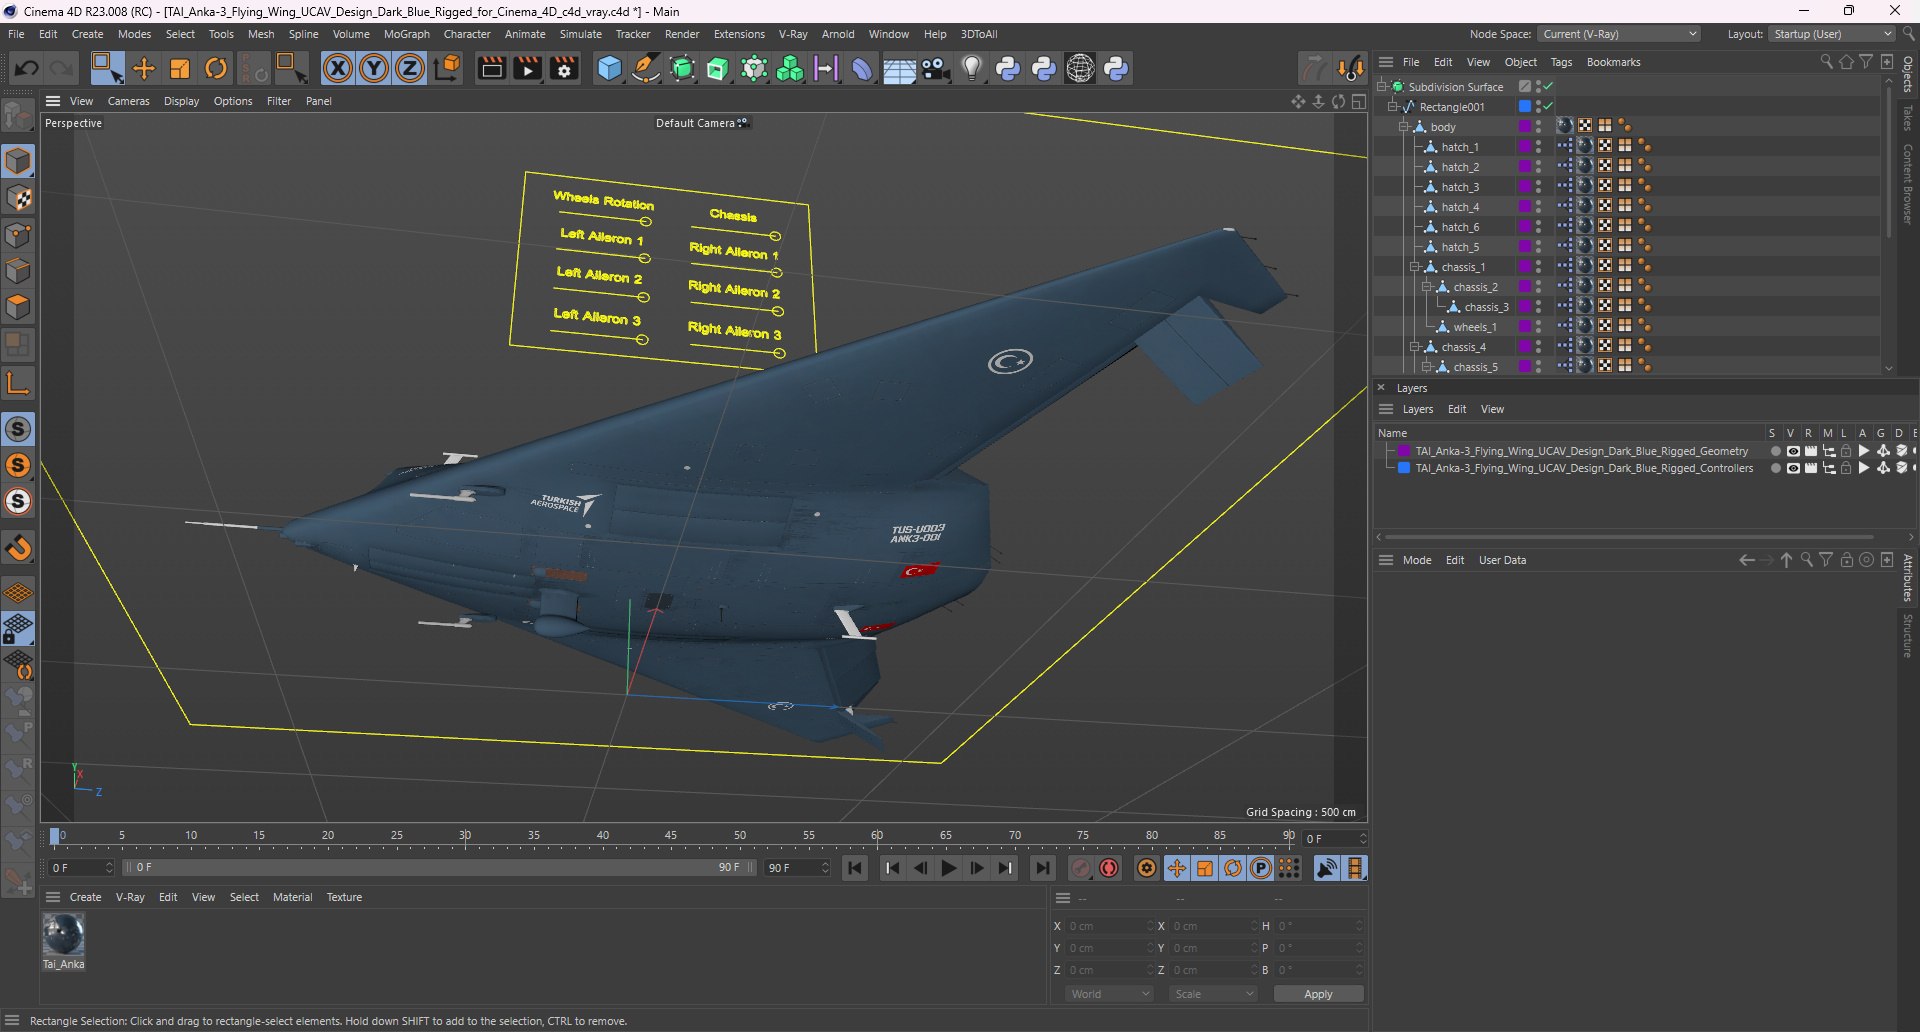Click the globe web icon in toolbar
This screenshot has width=1920, height=1032.
pyautogui.click(x=1080, y=68)
